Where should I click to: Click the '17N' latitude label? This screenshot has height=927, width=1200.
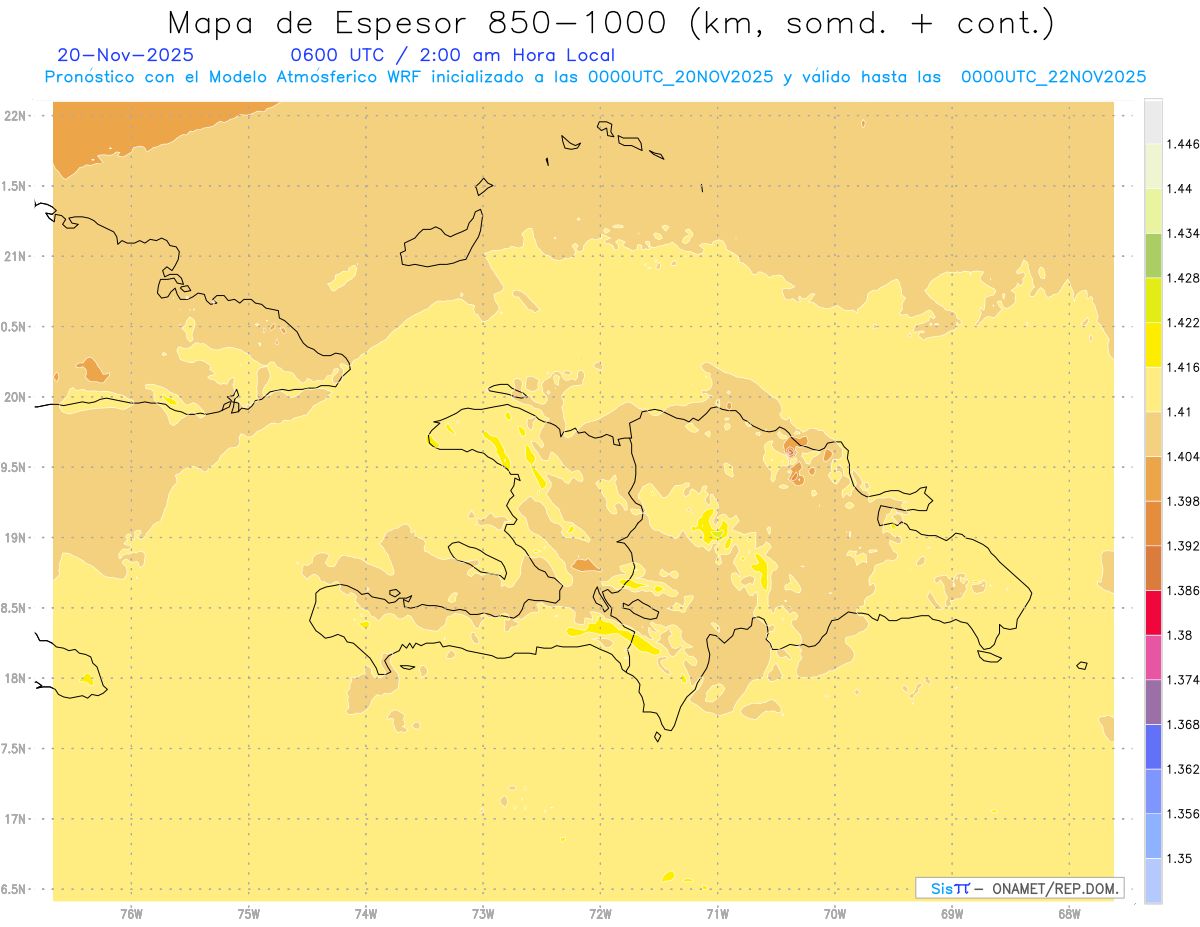(x=16, y=819)
